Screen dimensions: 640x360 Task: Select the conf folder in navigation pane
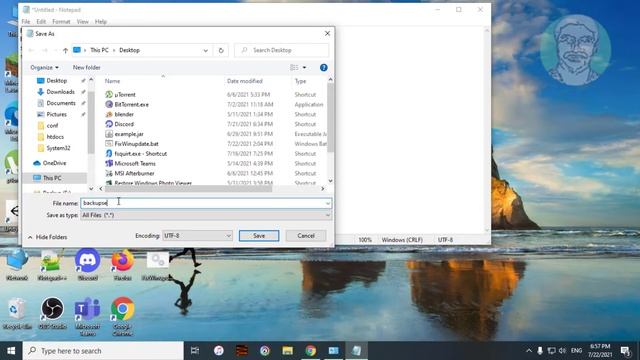coord(52,126)
